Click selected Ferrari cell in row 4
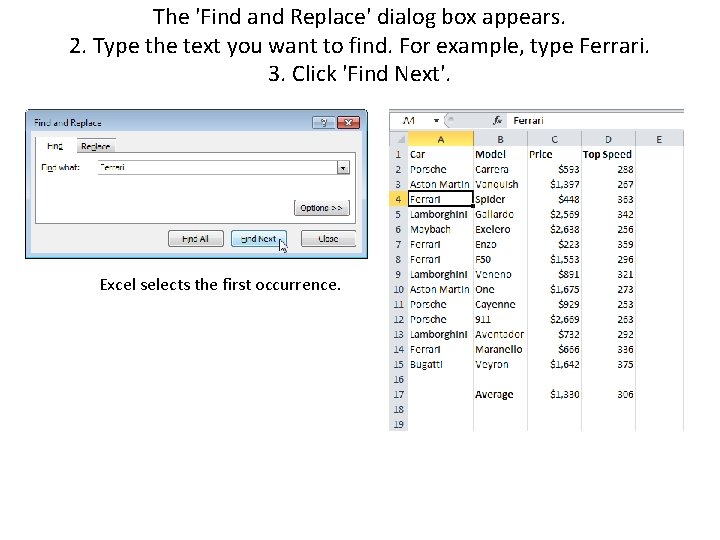Viewport: 720px width, 540px height. tap(441, 199)
